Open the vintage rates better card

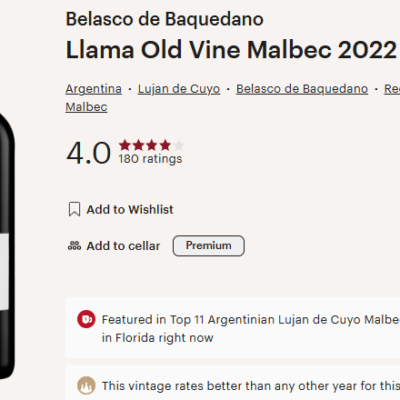click(233, 383)
